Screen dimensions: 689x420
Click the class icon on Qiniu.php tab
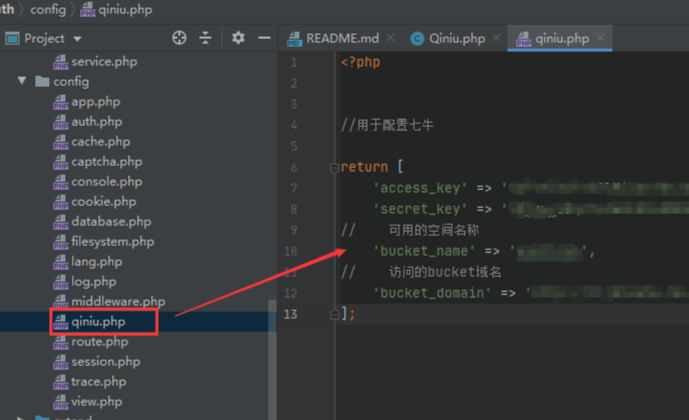[x=417, y=39]
